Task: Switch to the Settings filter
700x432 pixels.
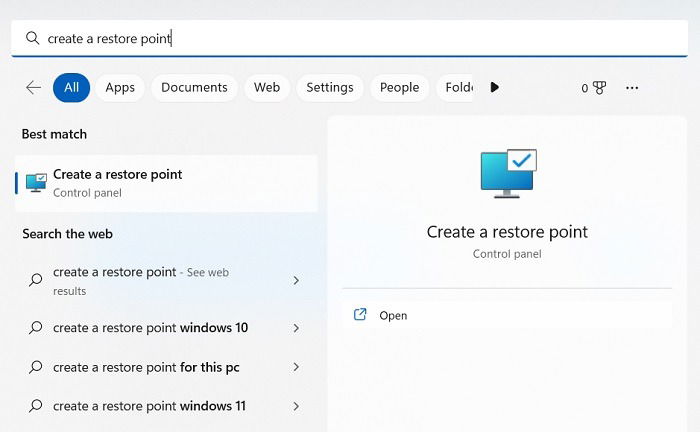Action: pyautogui.click(x=330, y=87)
